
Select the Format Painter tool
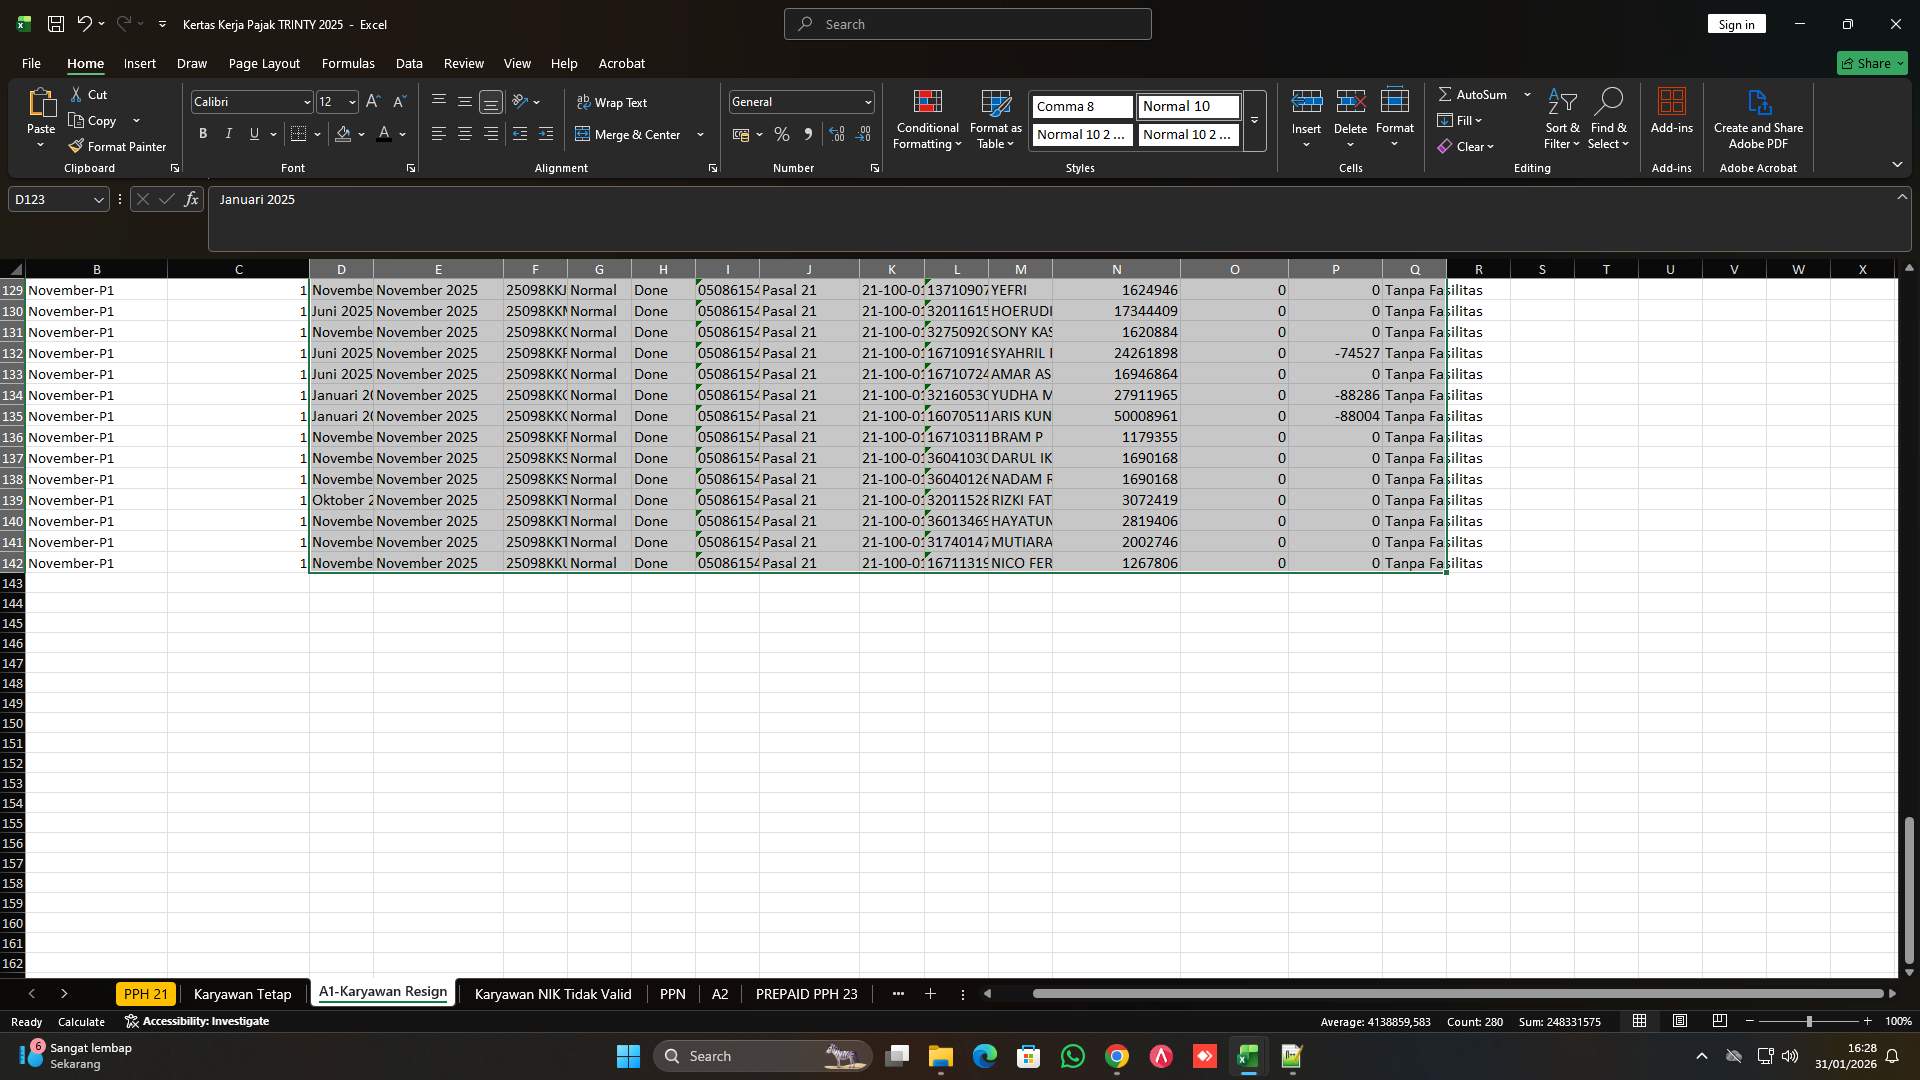117,146
